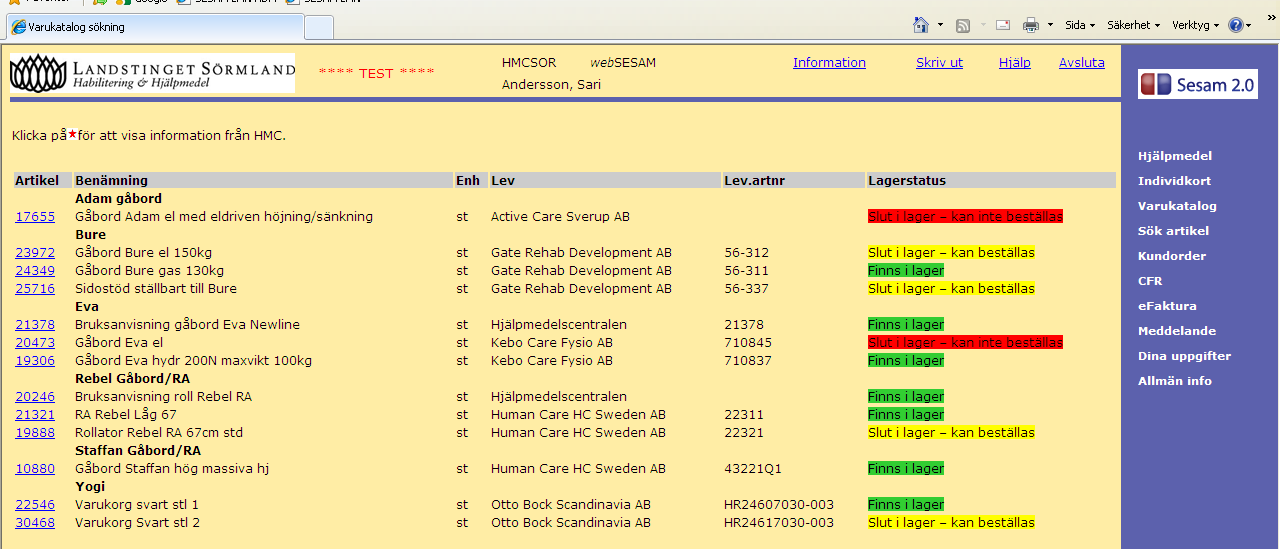Select the Varukatalog sökning browser tab
Image resolution: width=1280 pixels, height=549 pixels.
152,27
